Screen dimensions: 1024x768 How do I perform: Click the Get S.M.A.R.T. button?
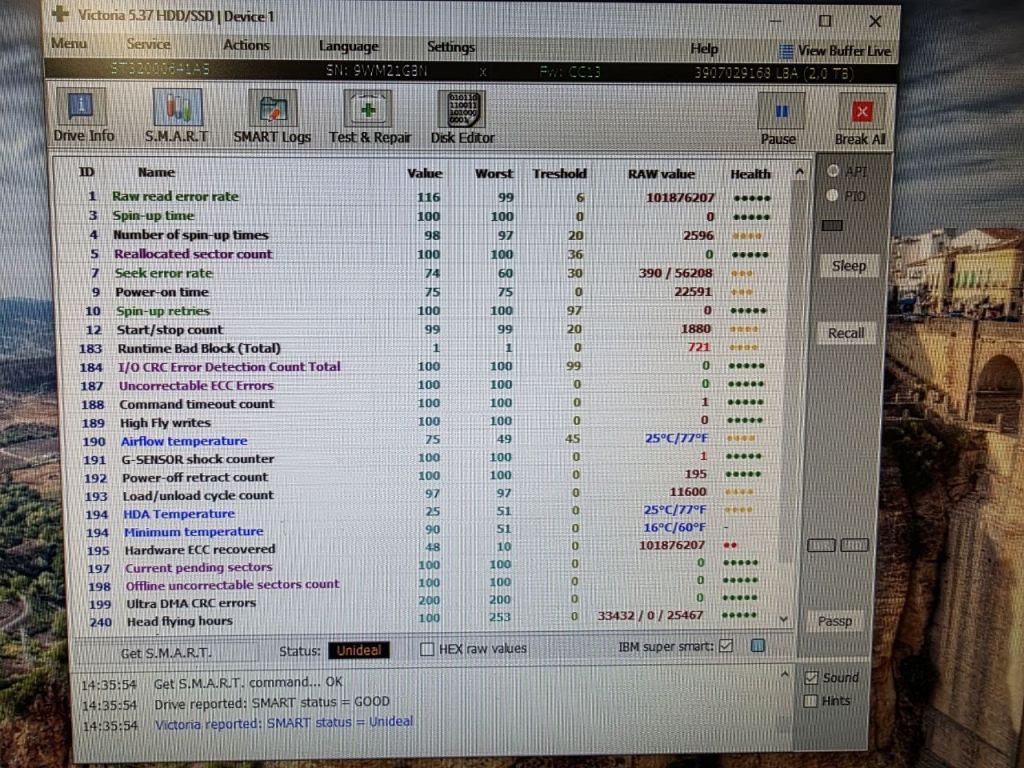[x=166, y=652]
